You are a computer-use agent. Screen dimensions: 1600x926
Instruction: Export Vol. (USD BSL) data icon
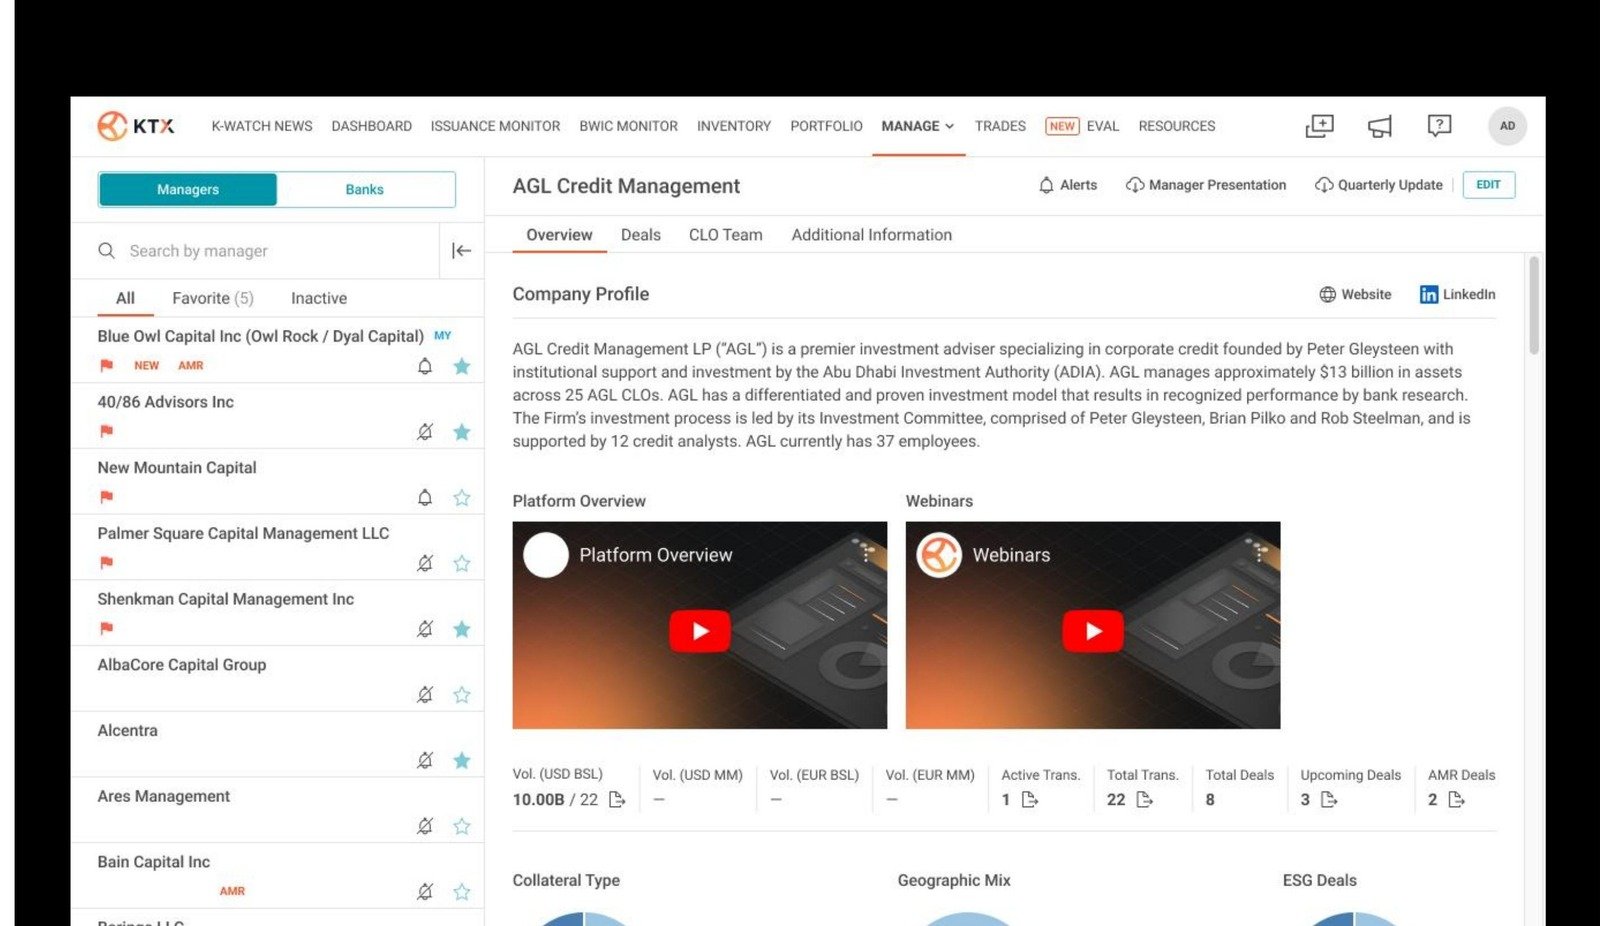[617, 799]
